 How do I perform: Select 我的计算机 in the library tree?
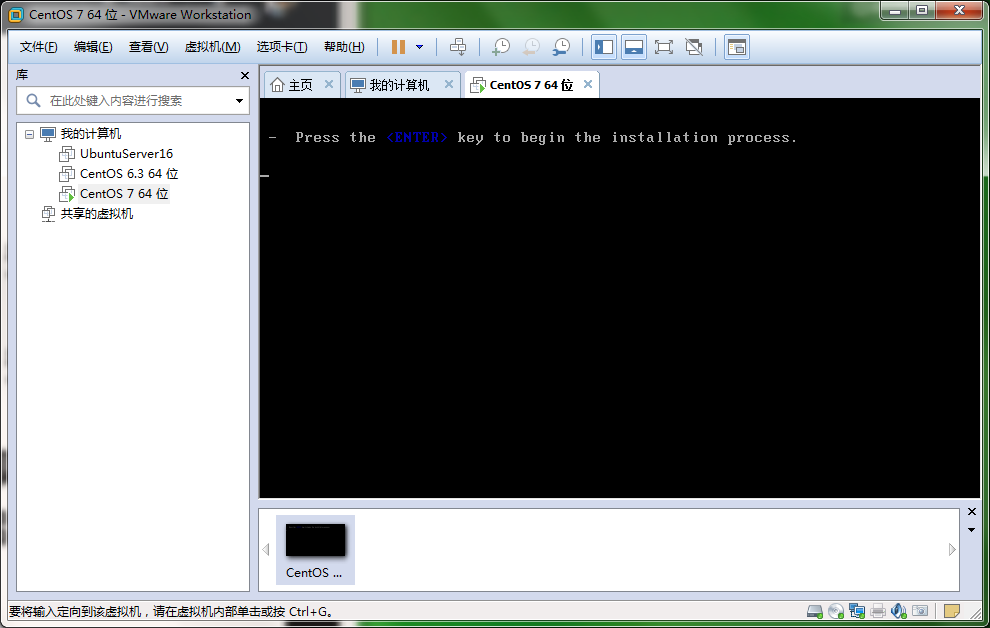click(x=90, y=134)
